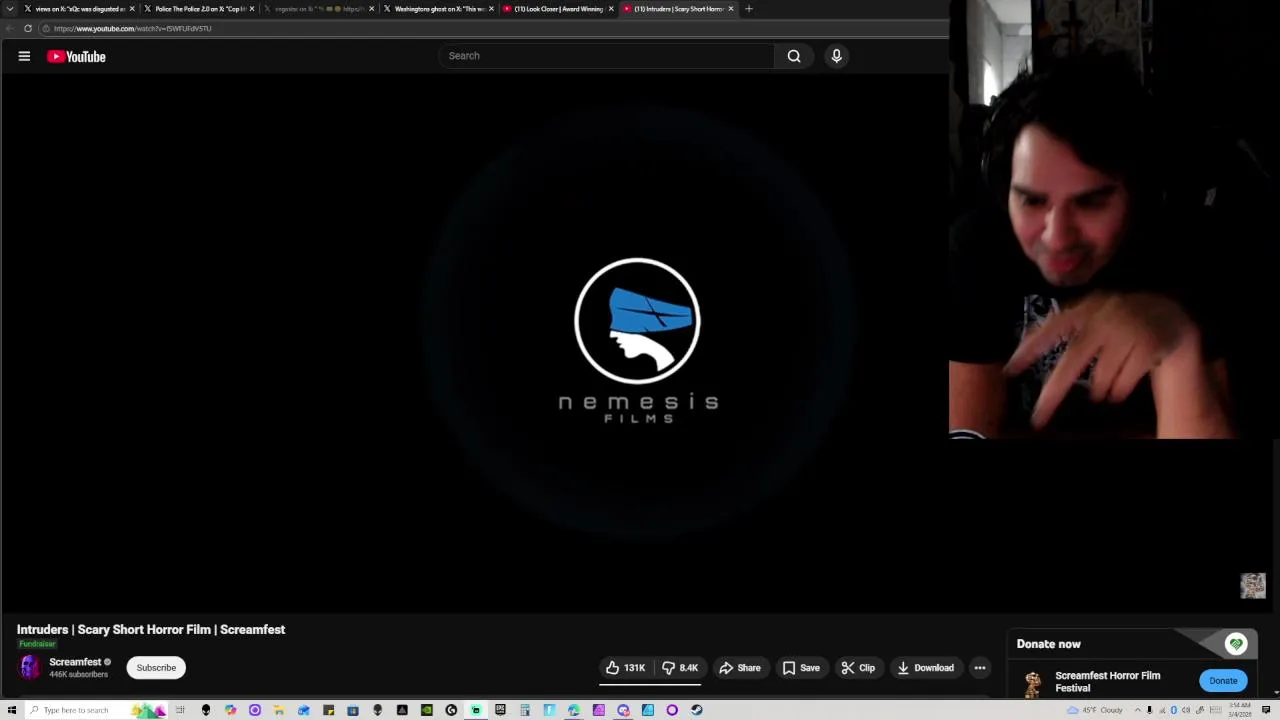The height and width of the screenshot is (720, 1280).
Task: Go to YouTube home via logo
Action: pyautogui.click(x=76, y=57)
